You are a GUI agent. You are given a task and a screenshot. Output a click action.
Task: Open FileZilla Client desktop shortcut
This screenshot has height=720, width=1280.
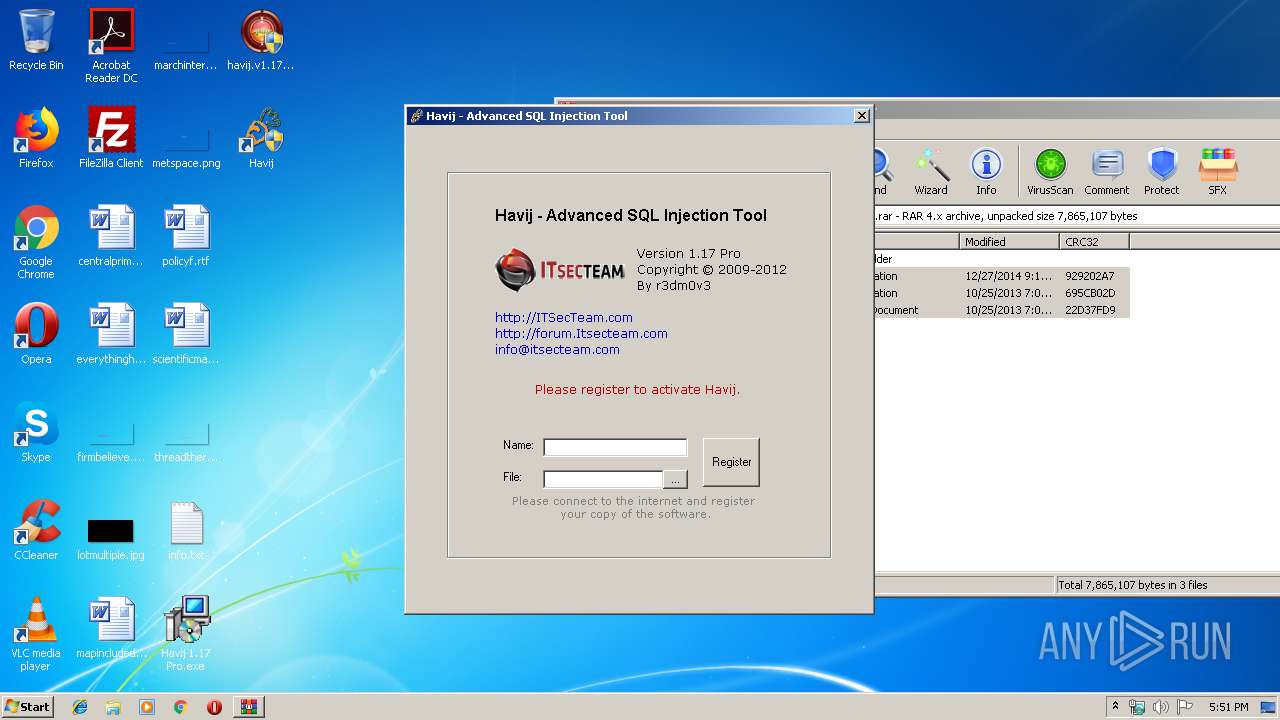(111, 138)
